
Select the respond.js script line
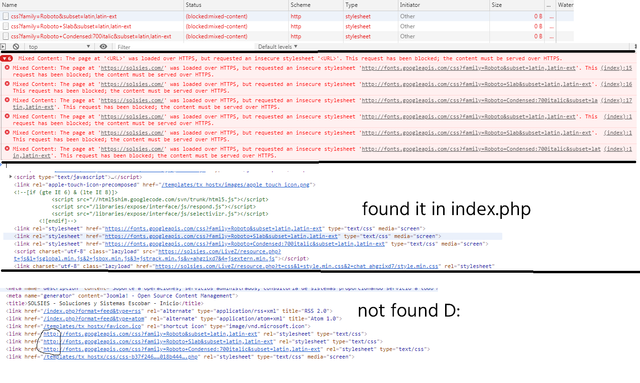[153, 207]
